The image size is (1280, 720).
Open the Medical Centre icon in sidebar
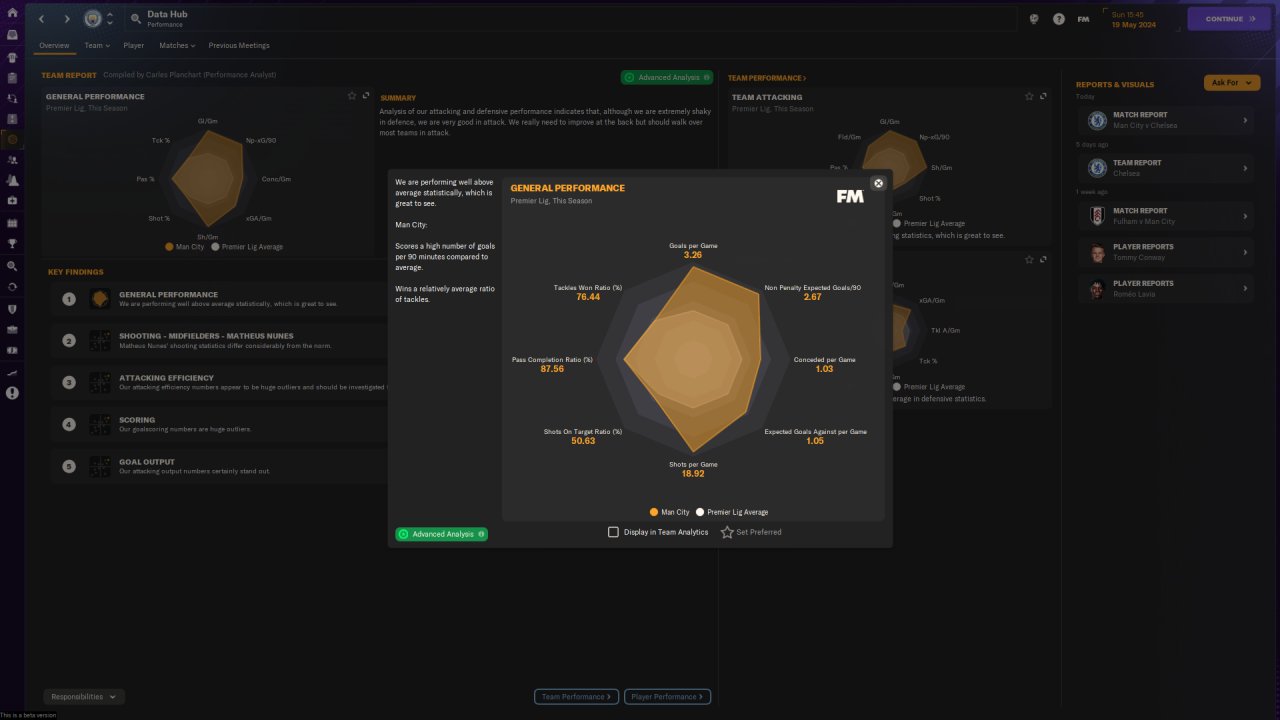click(12, 201)
